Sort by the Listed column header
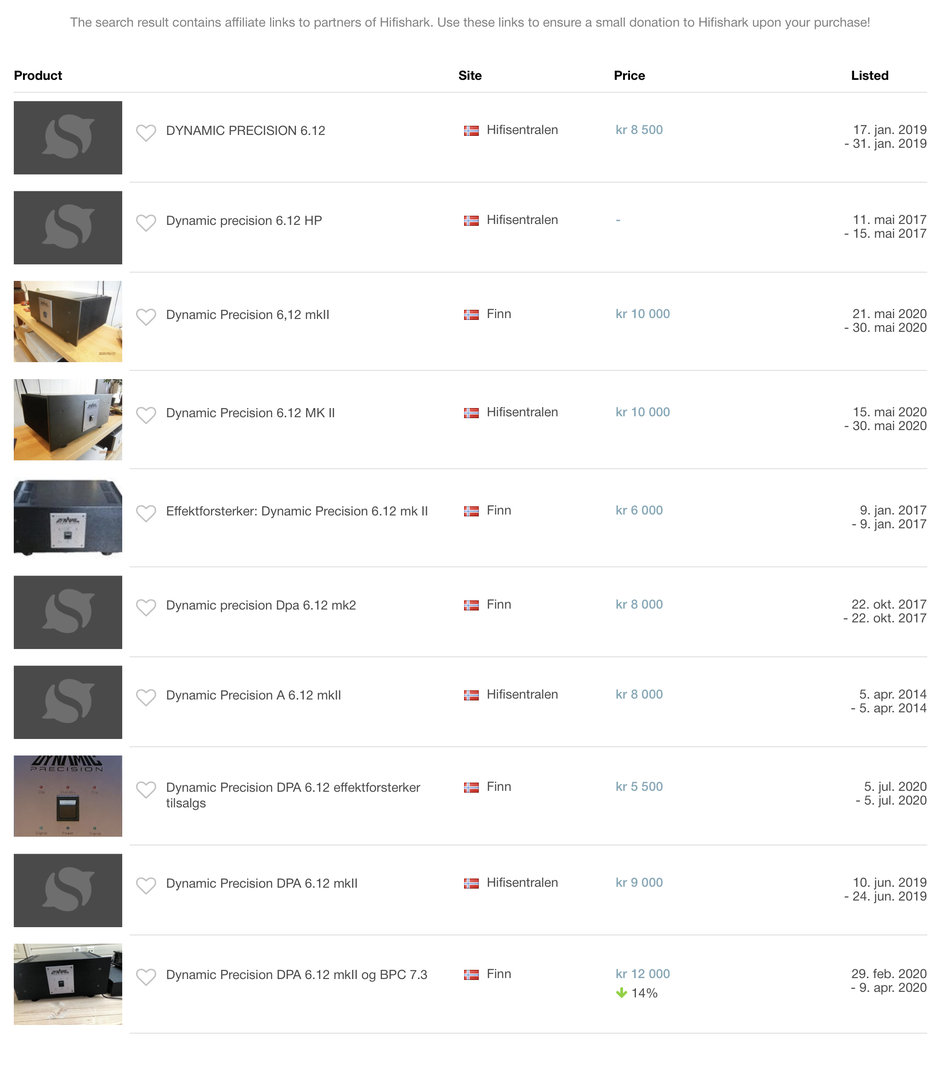Image resolution: width=941 pixels, height=1080 pixels. (869, 76)
